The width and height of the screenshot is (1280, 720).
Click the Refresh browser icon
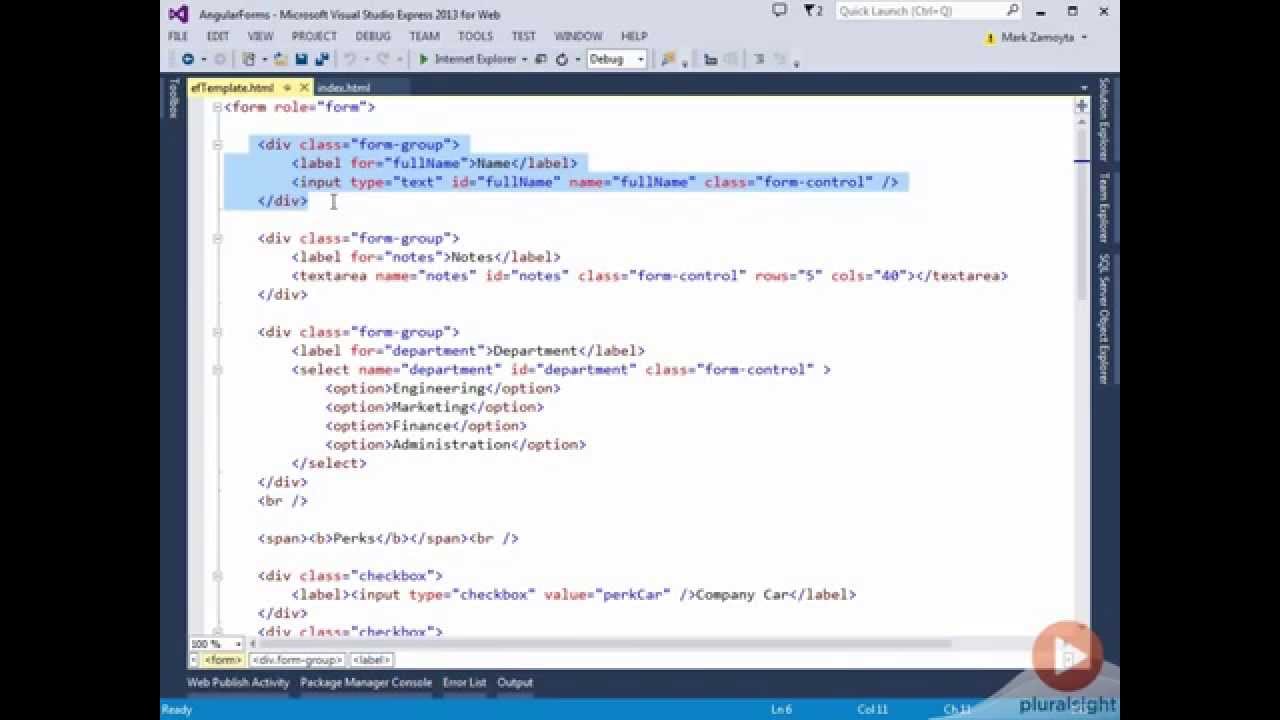pyautogui.click(x=562, y=59)
